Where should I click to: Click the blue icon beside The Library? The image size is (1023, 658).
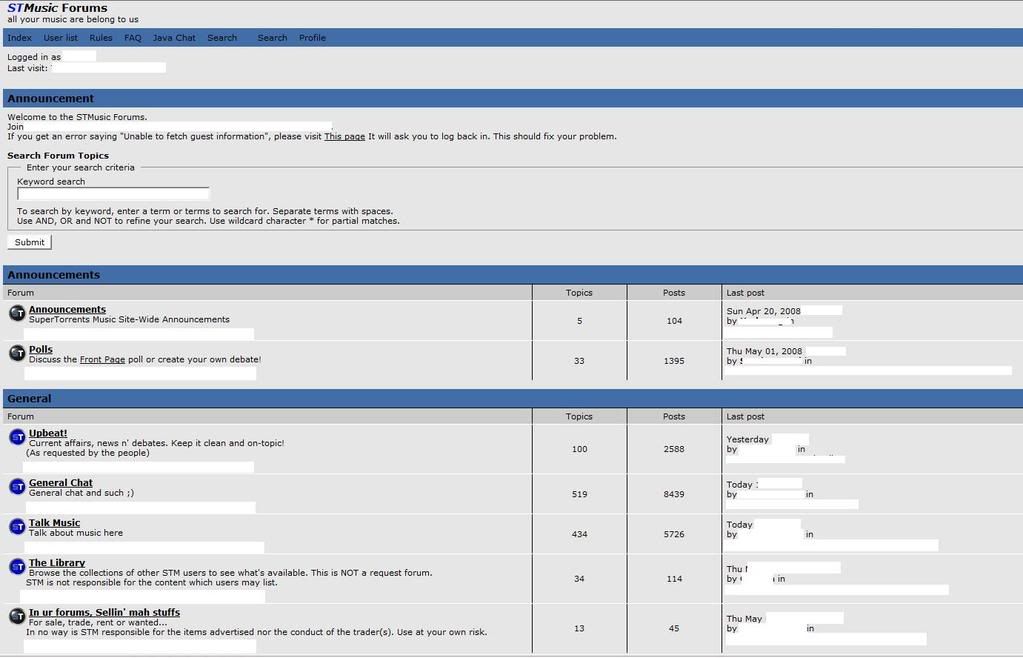17,567
